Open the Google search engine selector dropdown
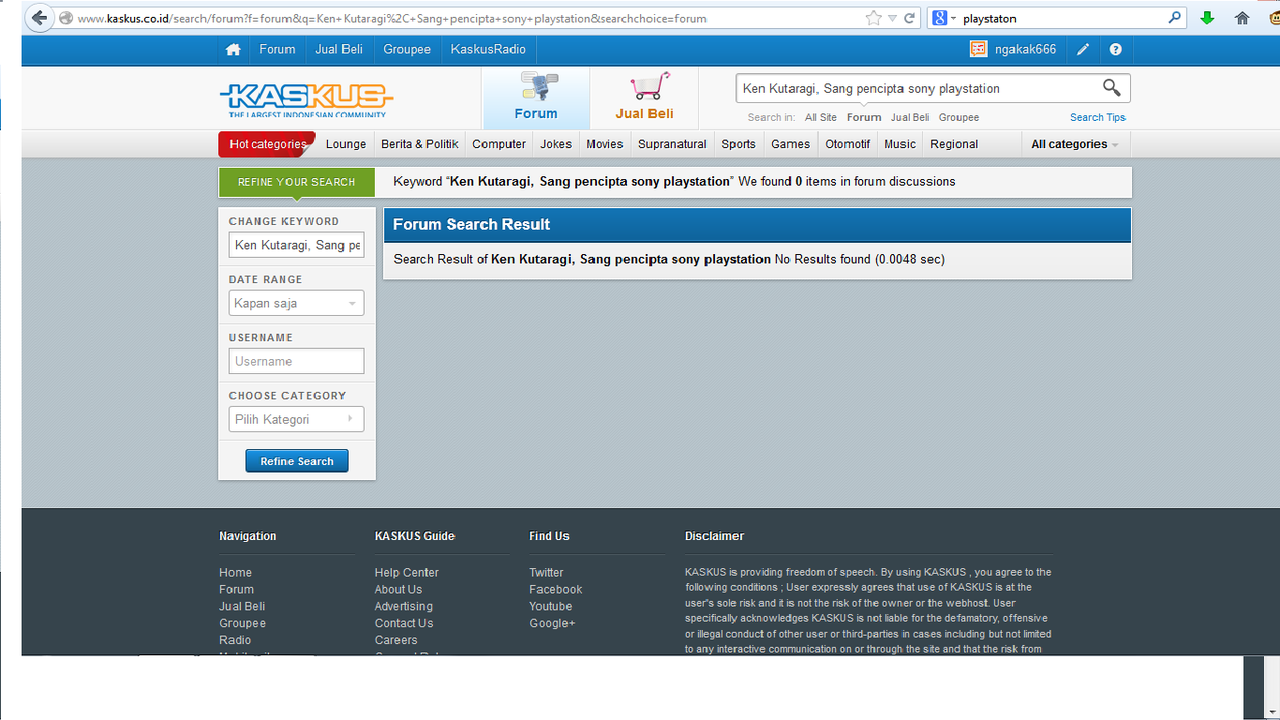 tap(945, 18)
